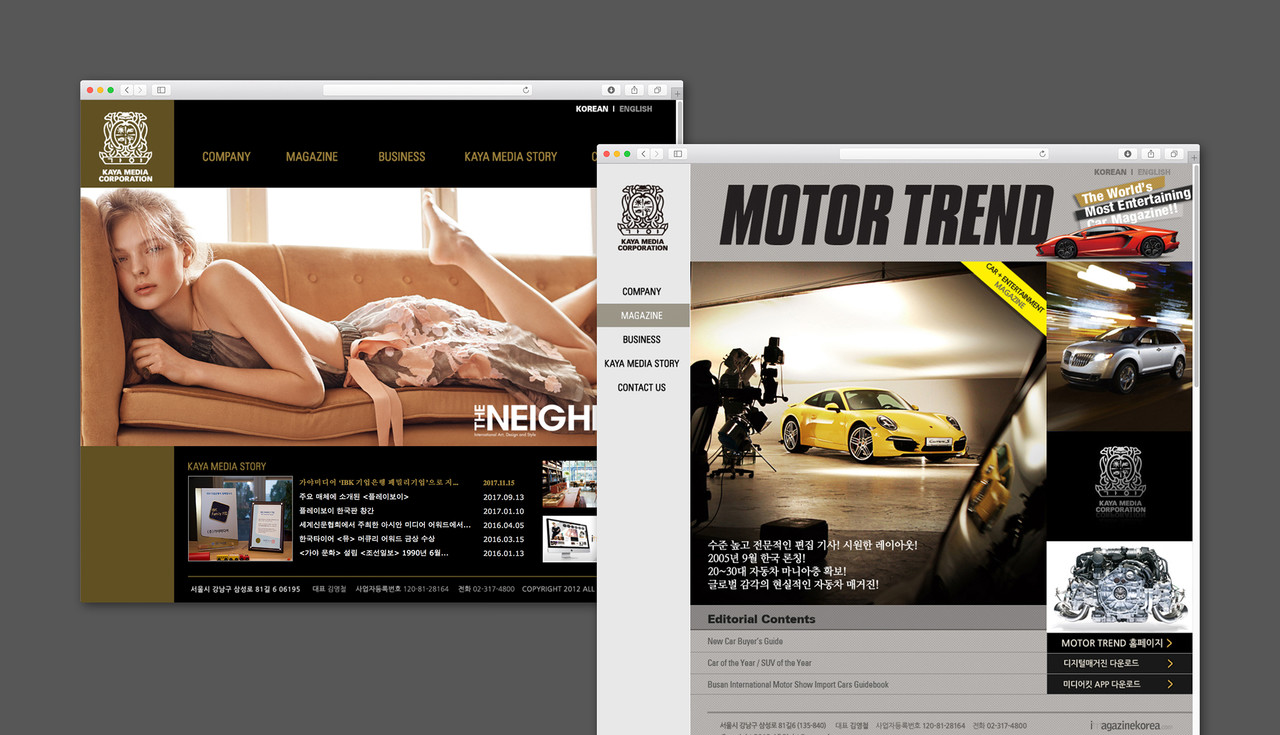Open the MOTOR TREND 홈페이지 button

tap(1120, 643)
